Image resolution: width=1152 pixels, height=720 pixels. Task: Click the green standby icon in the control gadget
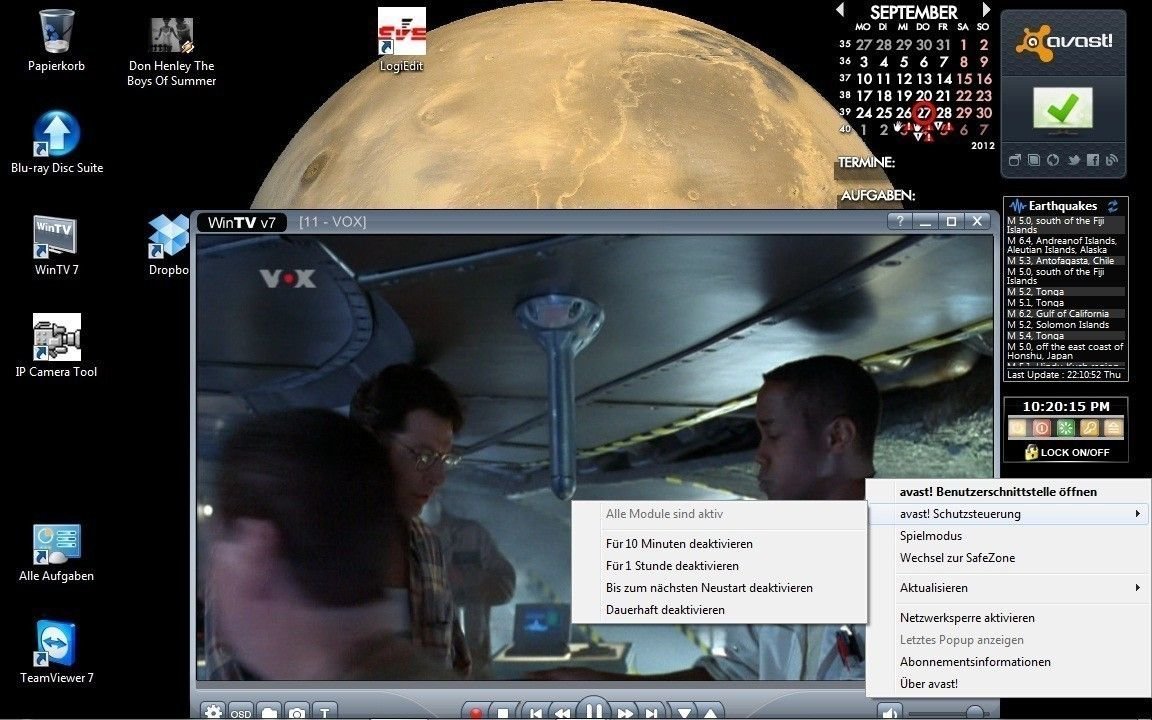[x=1065, y=428]
